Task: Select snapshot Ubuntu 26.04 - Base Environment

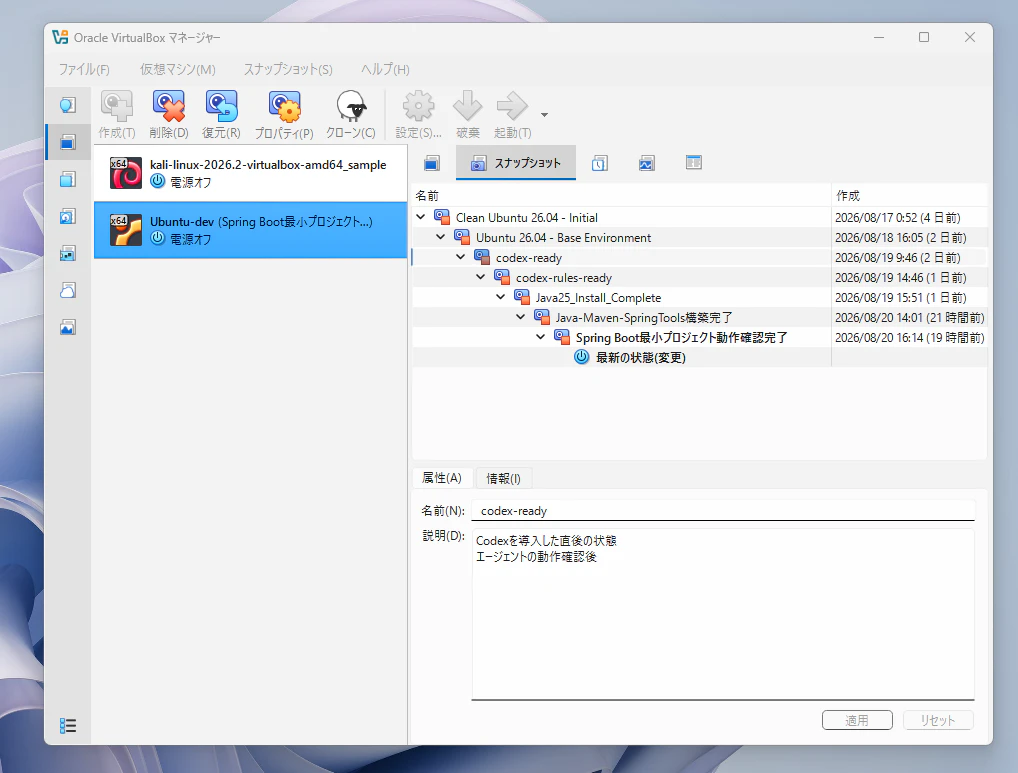Action: tap(564, 238)
